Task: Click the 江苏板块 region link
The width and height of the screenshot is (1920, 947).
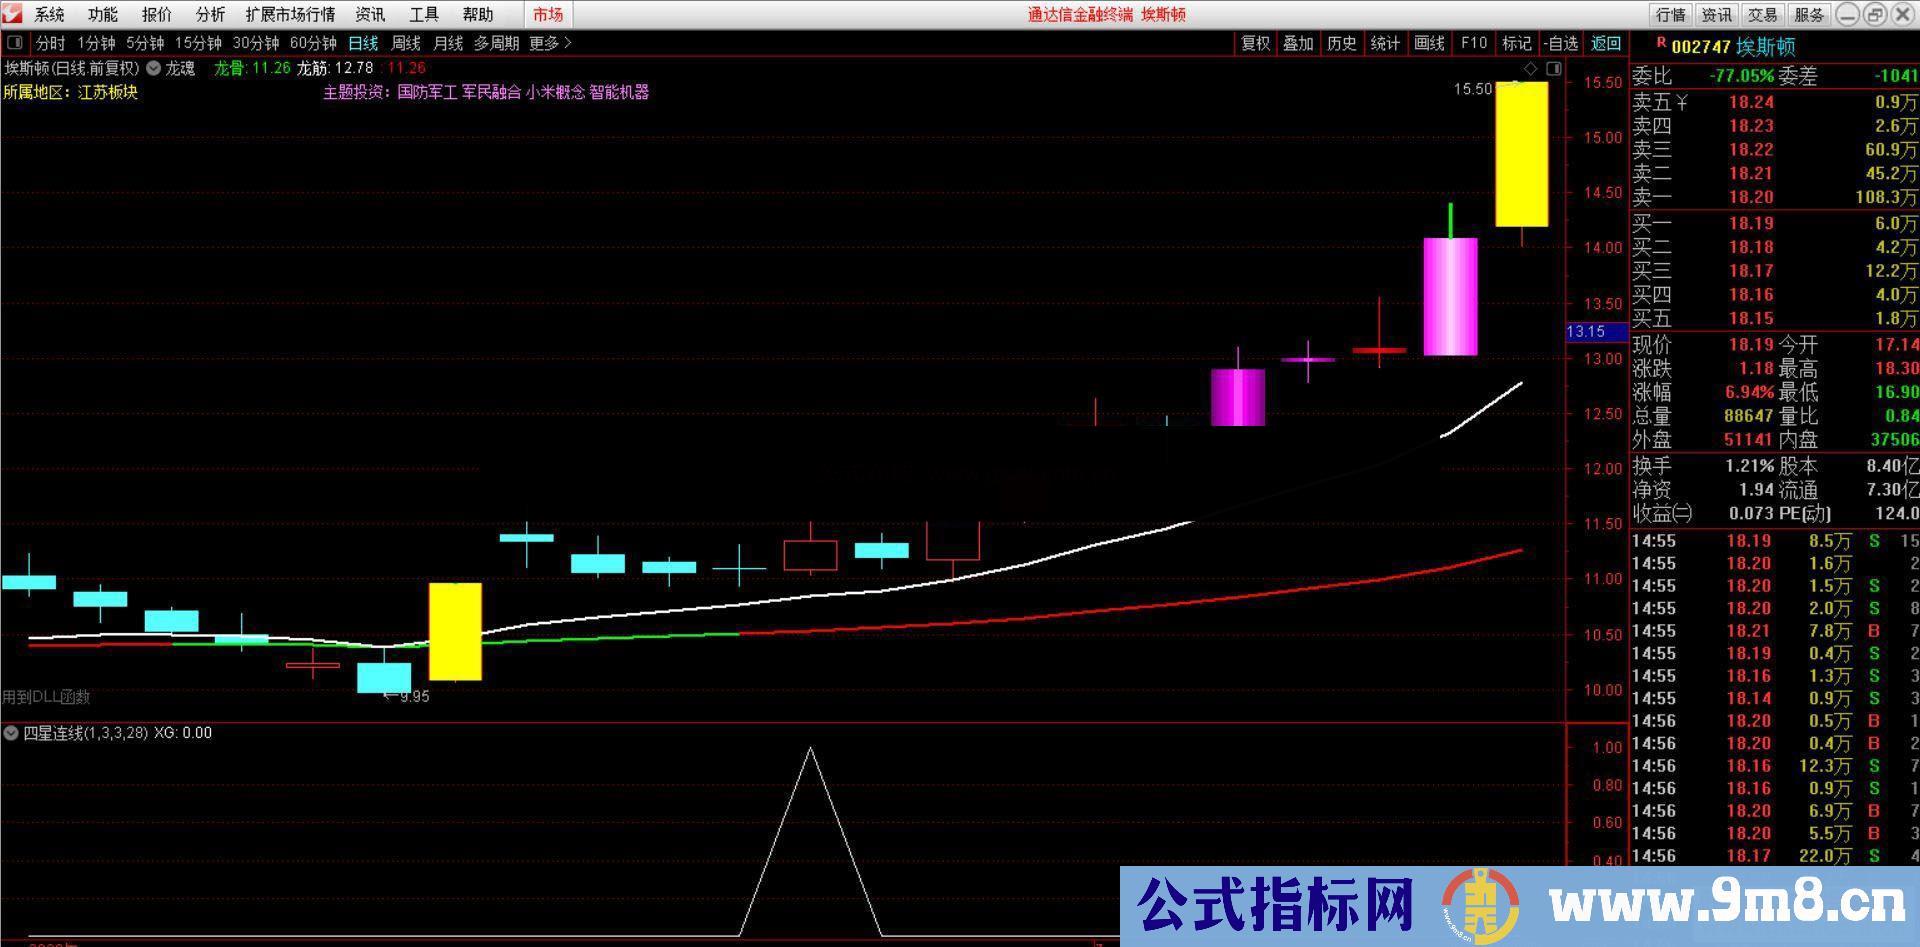Action: 108,92
